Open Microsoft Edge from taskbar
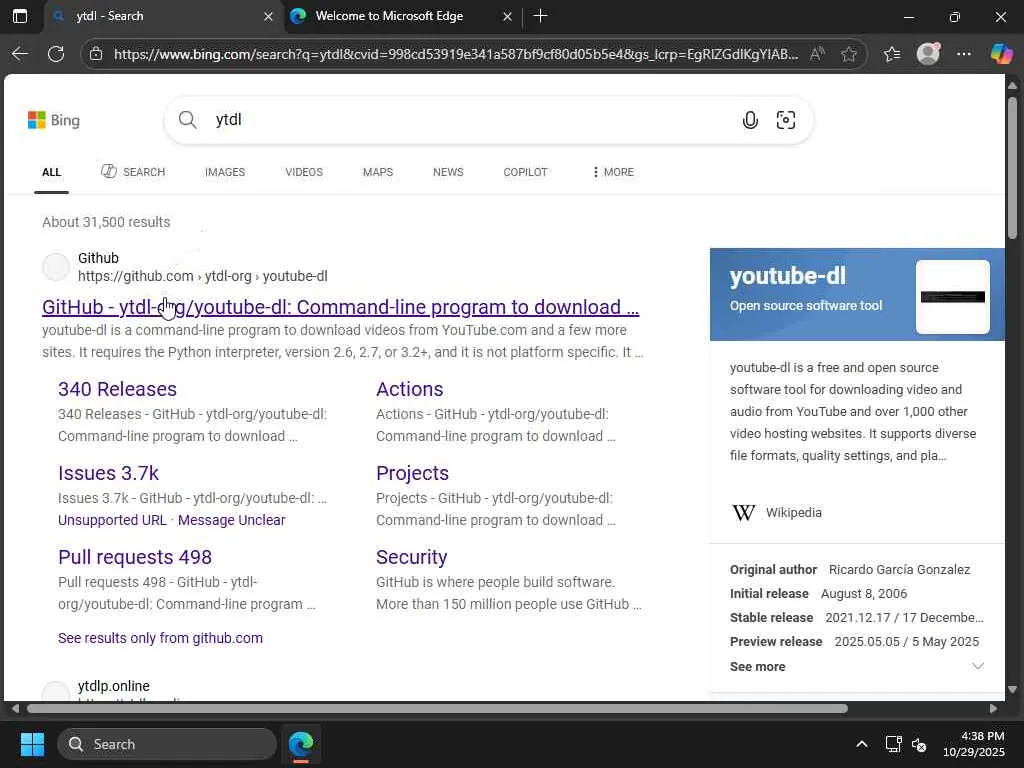The width and height of the screenshot is (1024, 768). click(x=301, y=744)
